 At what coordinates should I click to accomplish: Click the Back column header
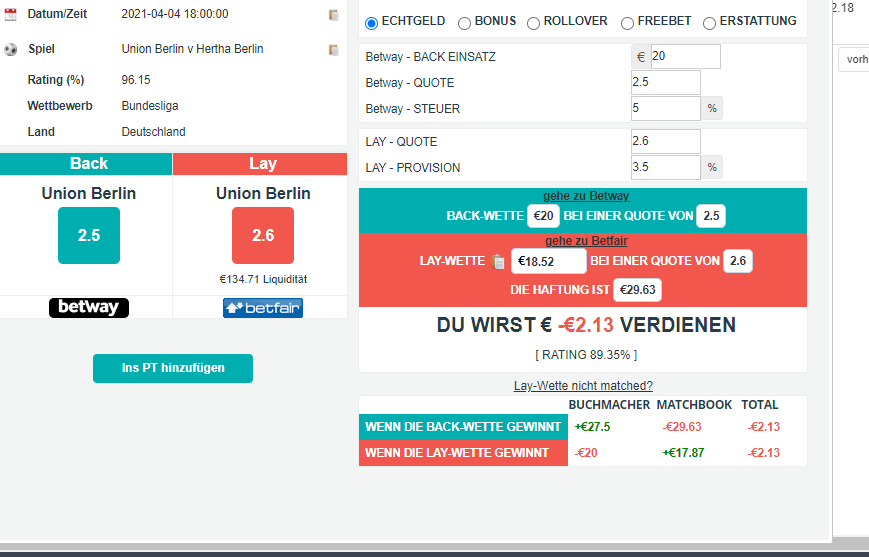tap(86, 164)
